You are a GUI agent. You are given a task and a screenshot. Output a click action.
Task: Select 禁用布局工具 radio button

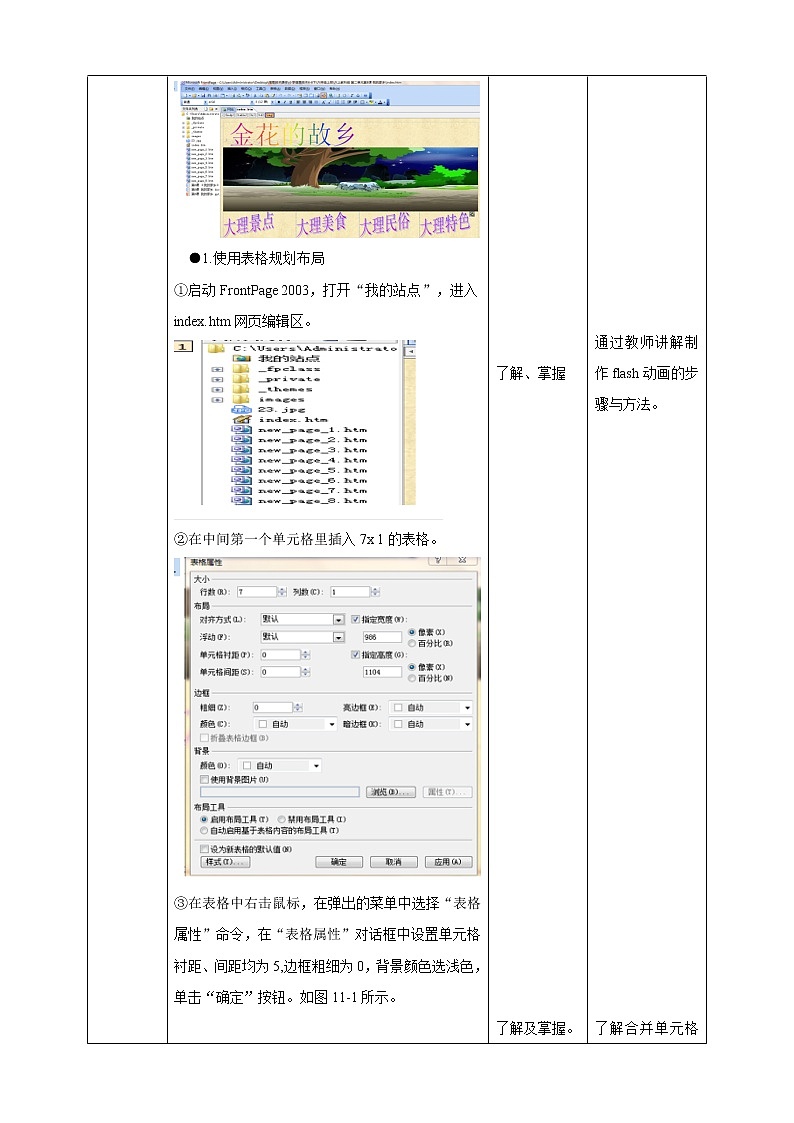coord(281,819)
